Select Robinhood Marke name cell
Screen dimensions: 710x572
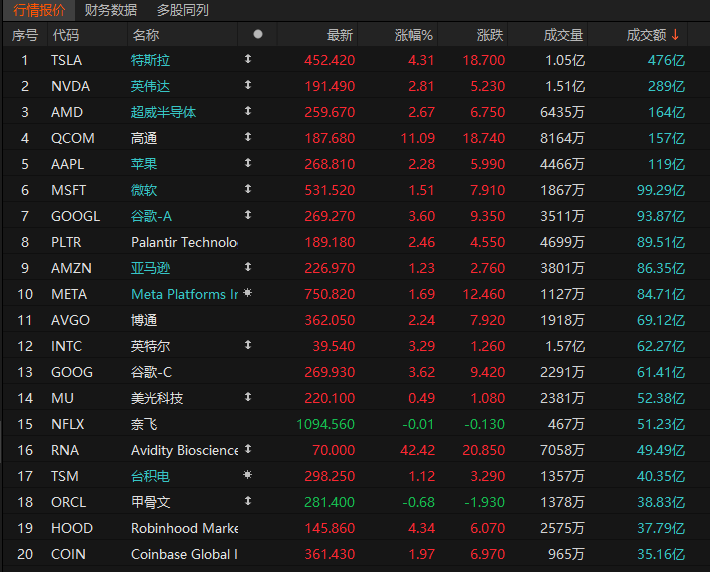(184, 529)
